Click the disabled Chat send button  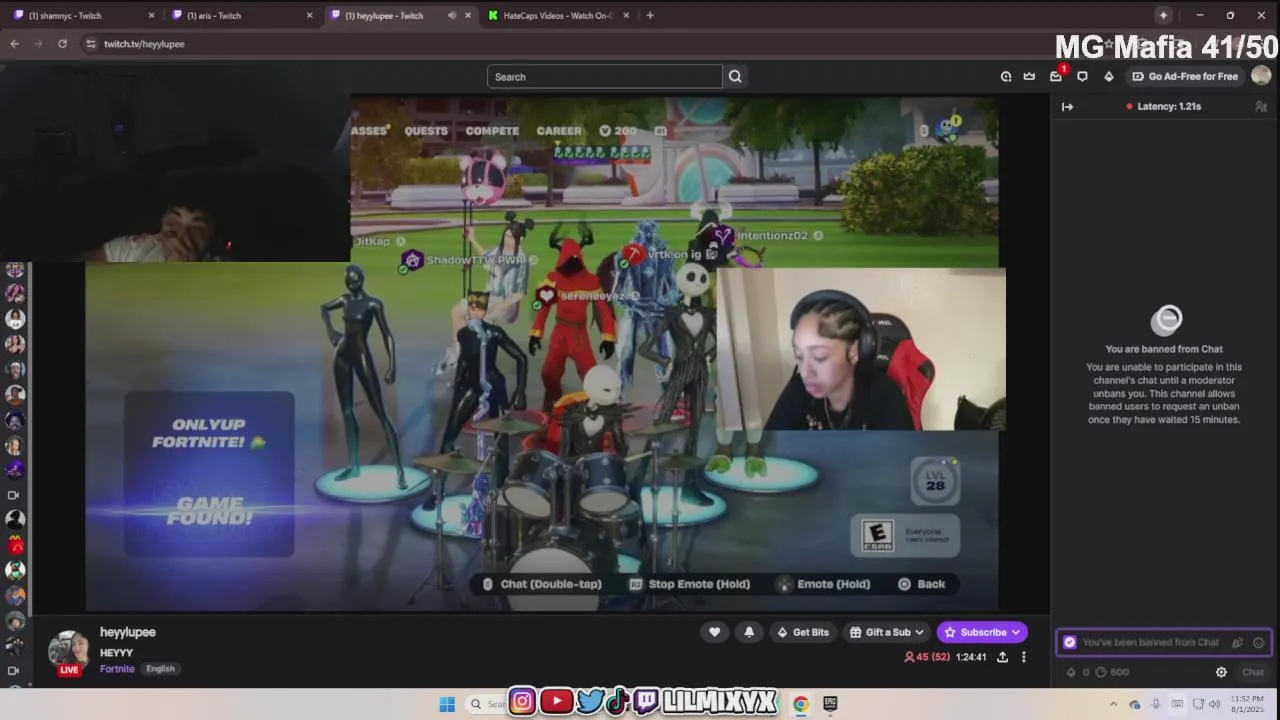click(x=1253, y=672)
